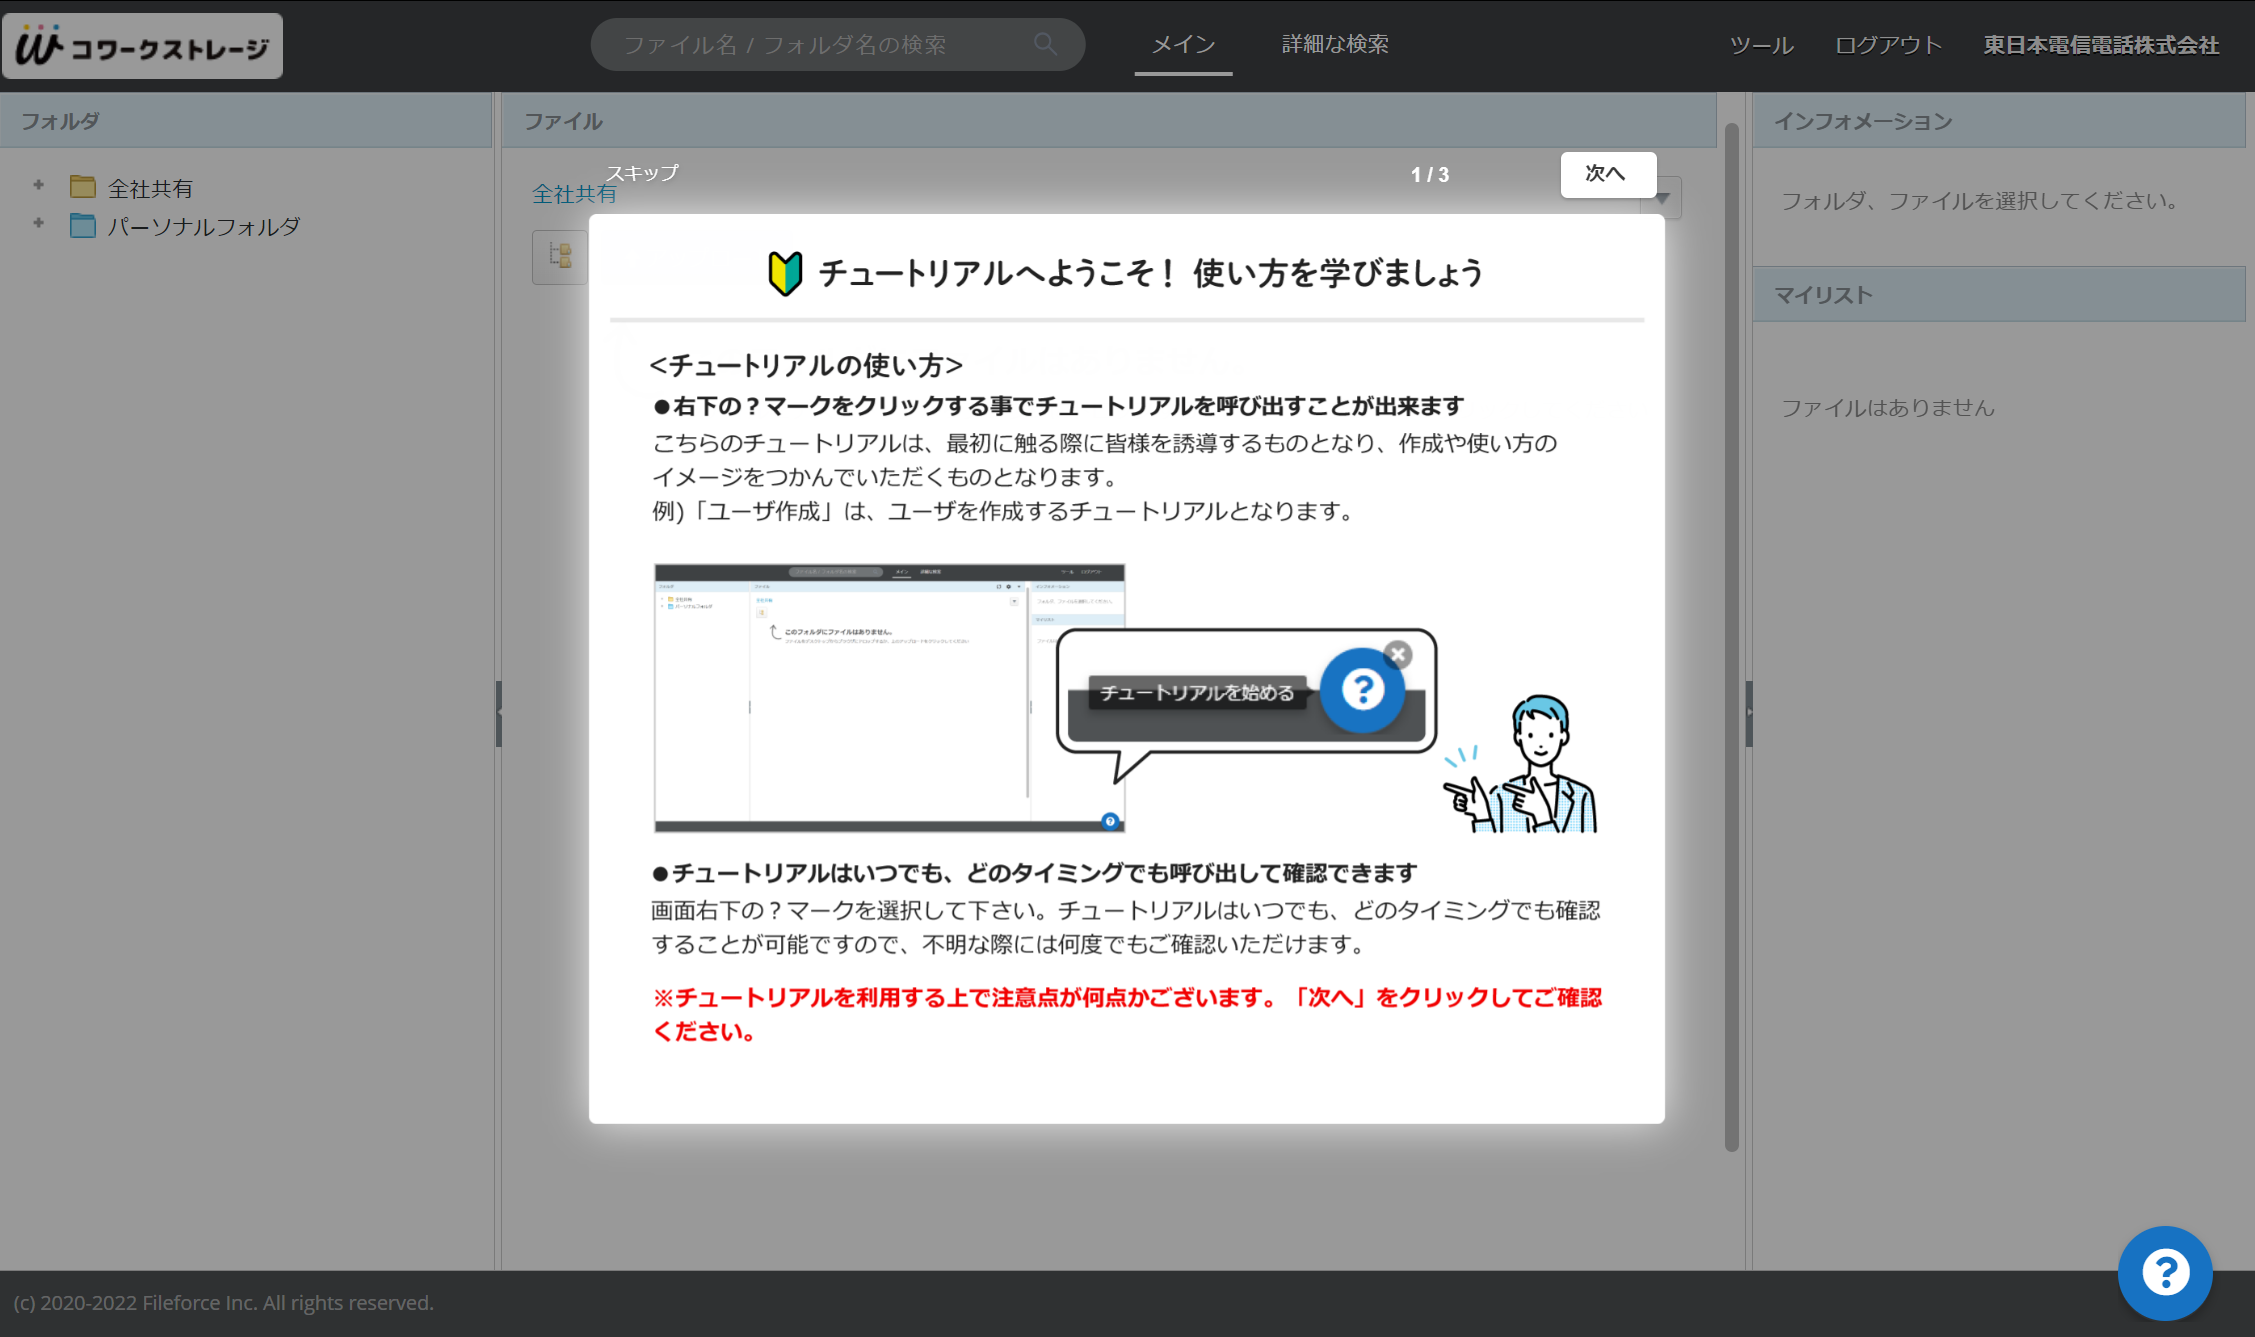Click the file panel vertical scrollbar
This screenshot has width=2255, height=1337.
point(1731,637)
